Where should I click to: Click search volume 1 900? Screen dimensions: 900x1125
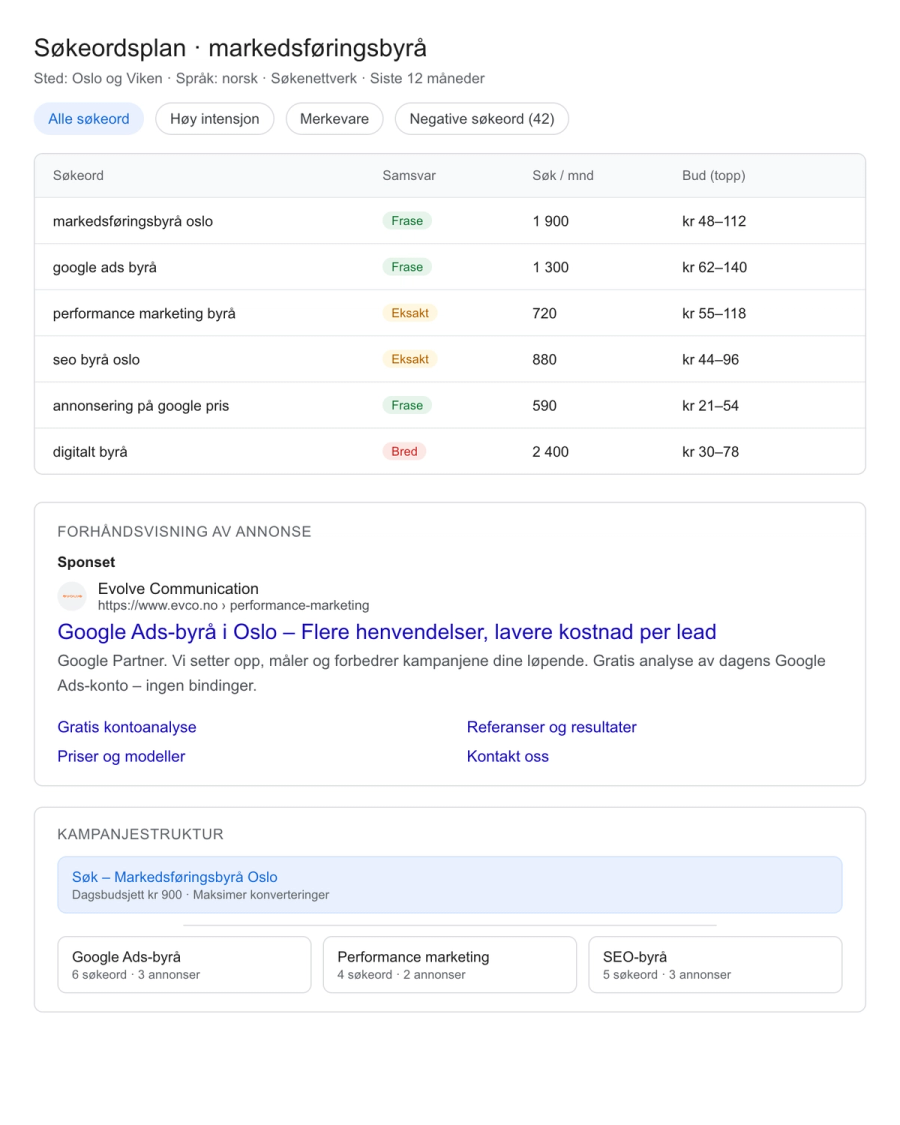pyautogui.click(x=550, y=221)
